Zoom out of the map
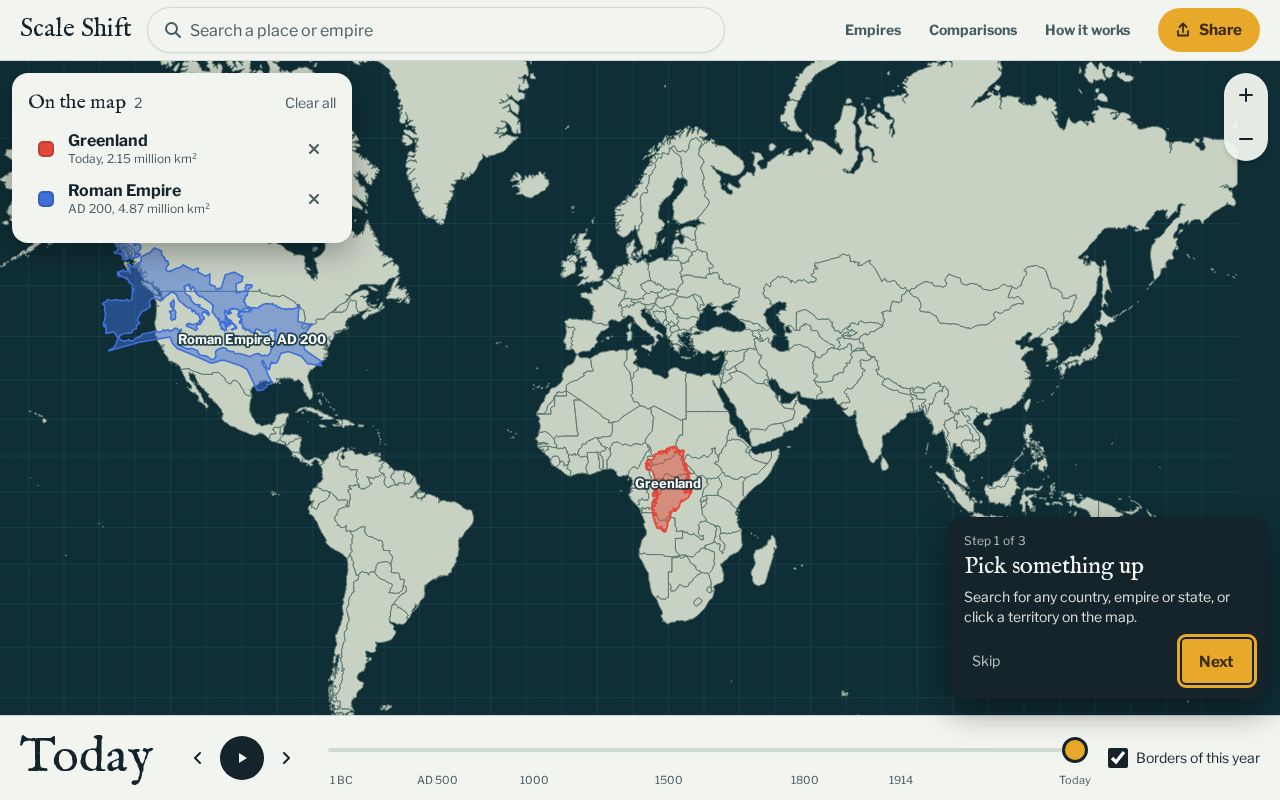The image size is (1280, 800). coord(1246,139)
